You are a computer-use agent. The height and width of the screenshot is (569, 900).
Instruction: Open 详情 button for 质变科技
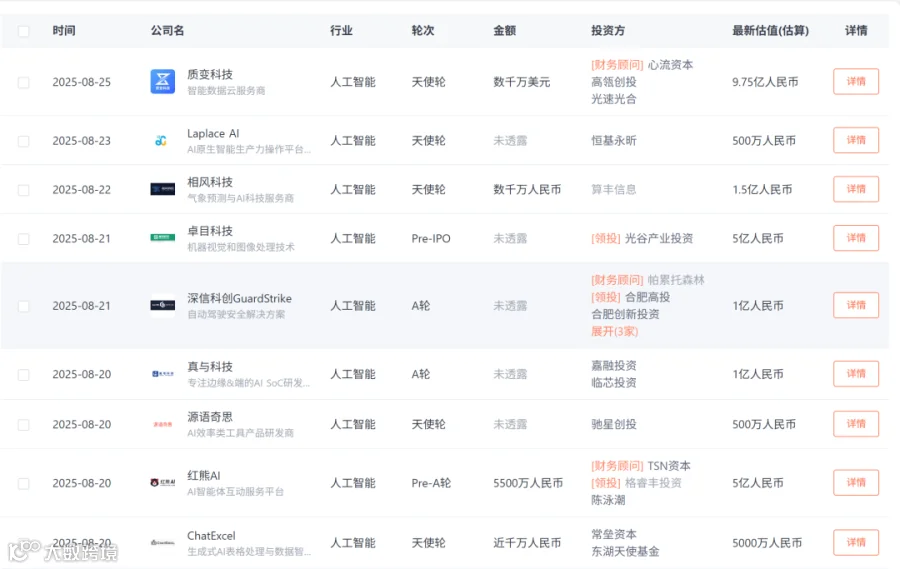[x=856, y=82]
